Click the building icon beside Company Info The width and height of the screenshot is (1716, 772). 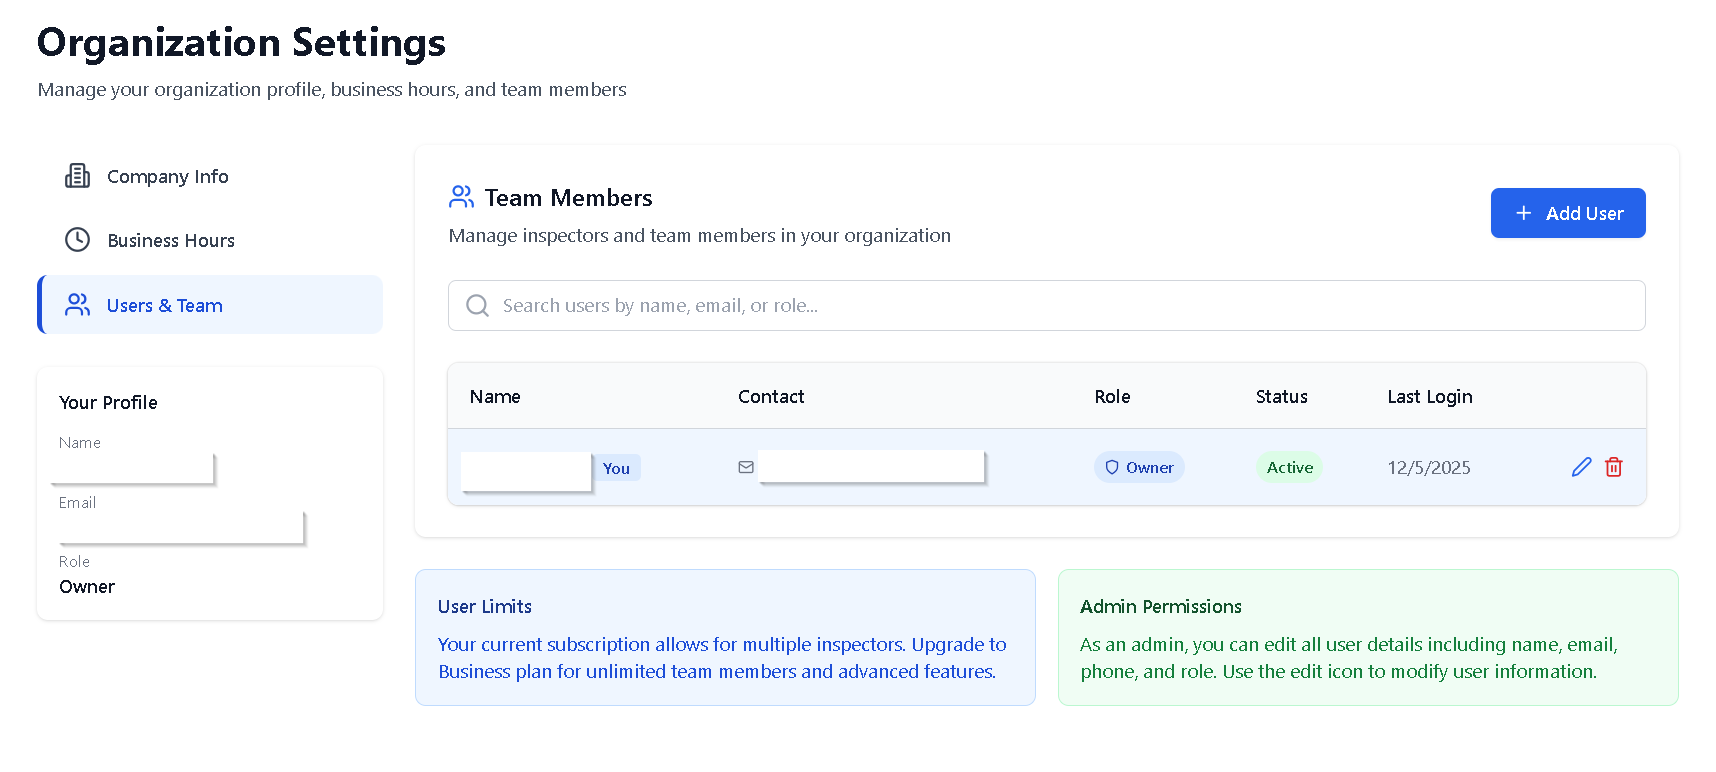point(77,176)
